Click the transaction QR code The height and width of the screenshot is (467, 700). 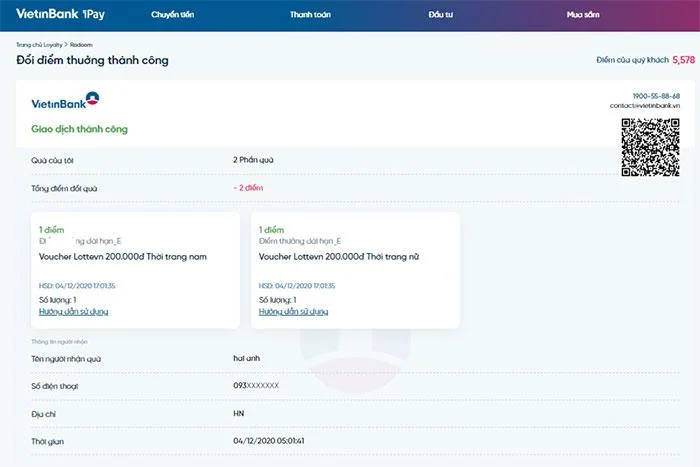tap(650, 147)
